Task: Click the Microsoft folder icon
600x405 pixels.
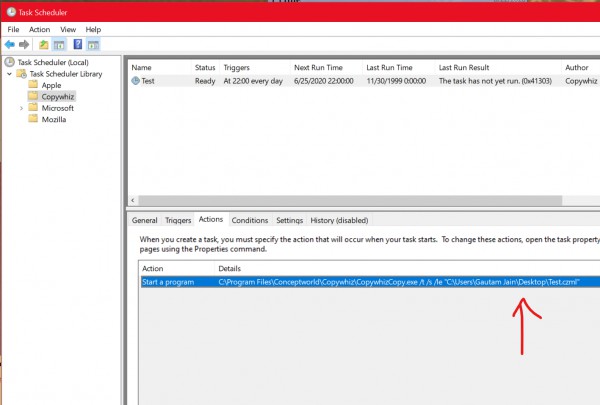Action: coord(33,108)
